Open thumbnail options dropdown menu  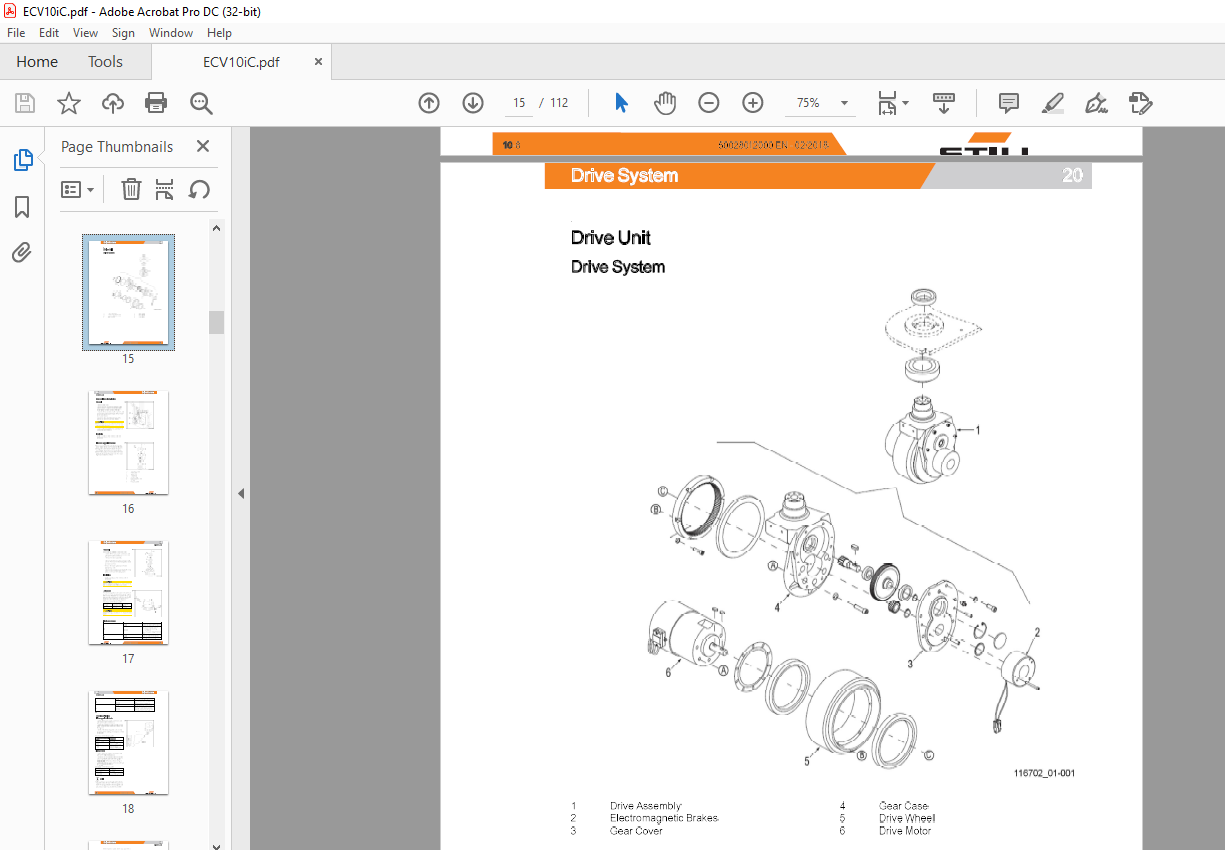(78, 189)
